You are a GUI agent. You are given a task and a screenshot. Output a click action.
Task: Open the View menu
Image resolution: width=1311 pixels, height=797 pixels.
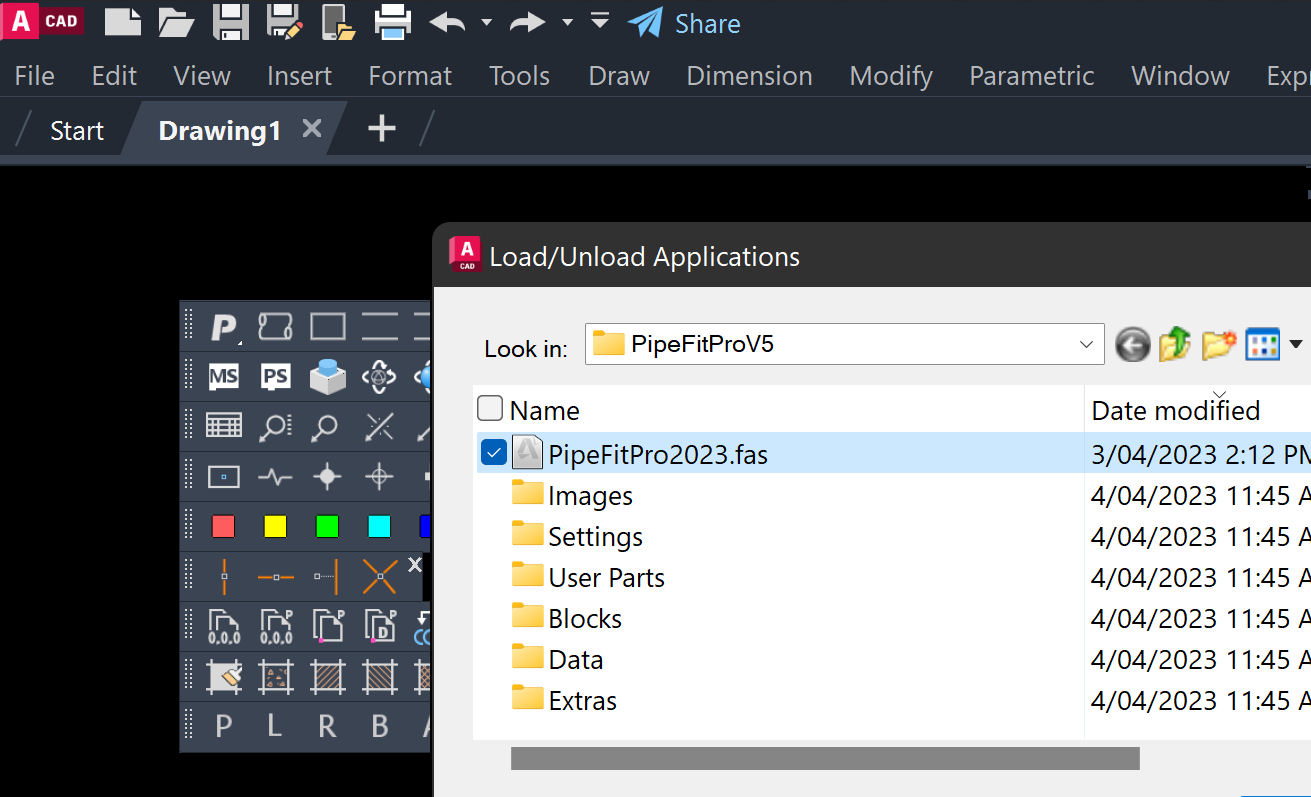pos(202,76)
